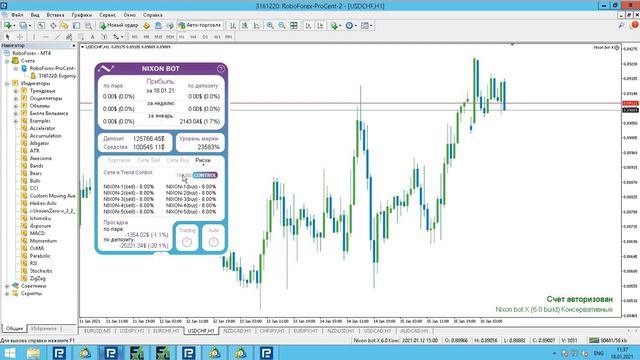Screen dimensions: 640x360
Task: Select the text label A tool
Action: point(93,37)
